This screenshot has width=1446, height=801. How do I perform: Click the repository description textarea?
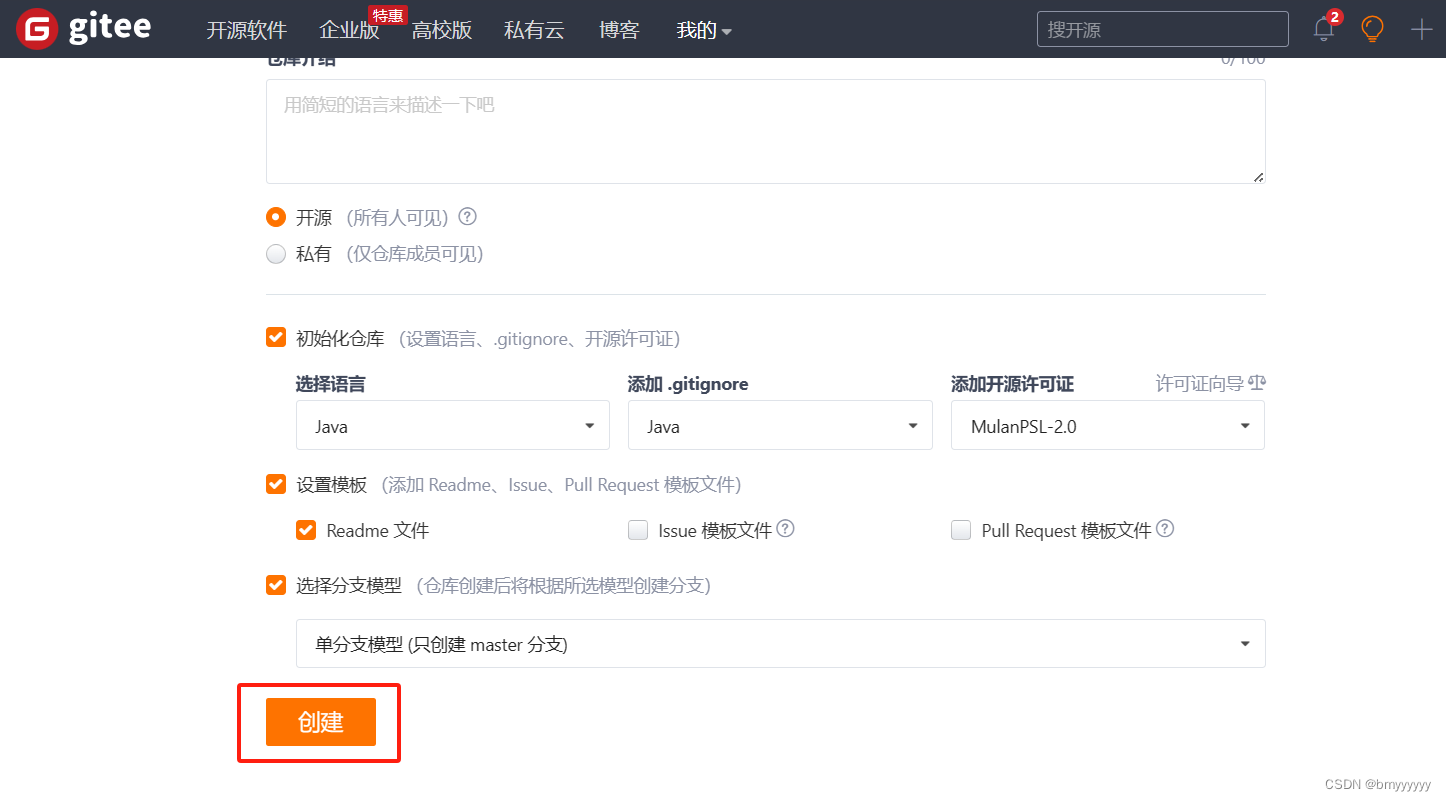coord(766,132)
